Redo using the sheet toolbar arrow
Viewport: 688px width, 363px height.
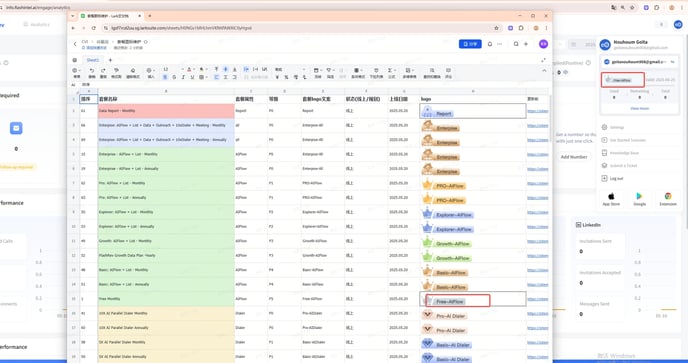tap(103, 72)
